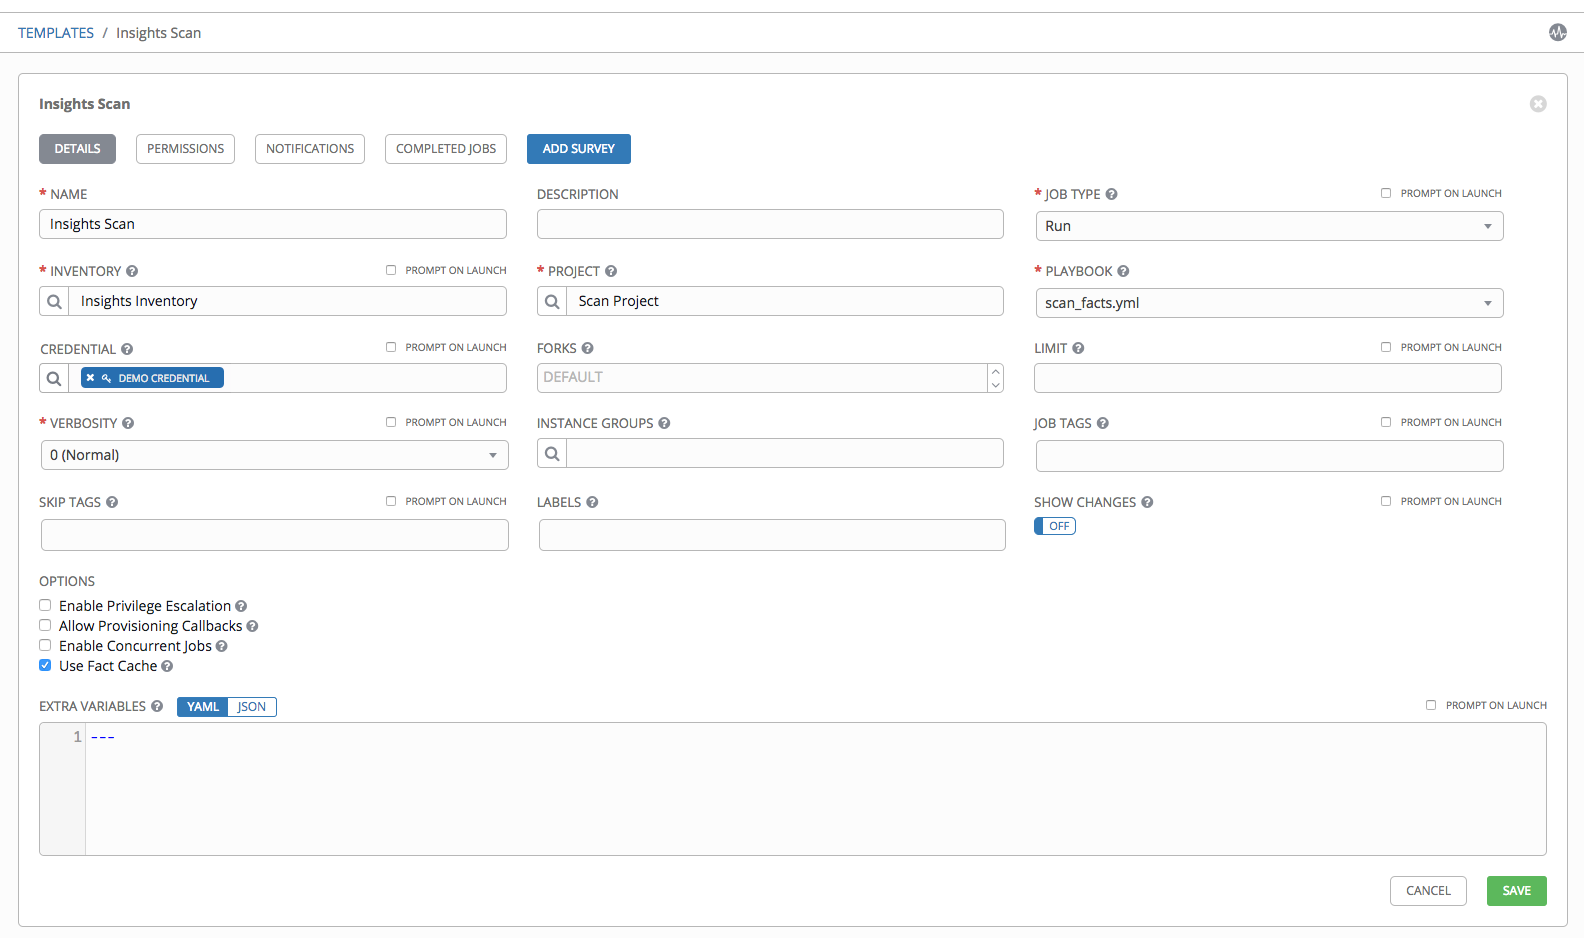Screen dimensions: 1584x938
Task: Show Show Changes help icon
Action: (1147, 502)
